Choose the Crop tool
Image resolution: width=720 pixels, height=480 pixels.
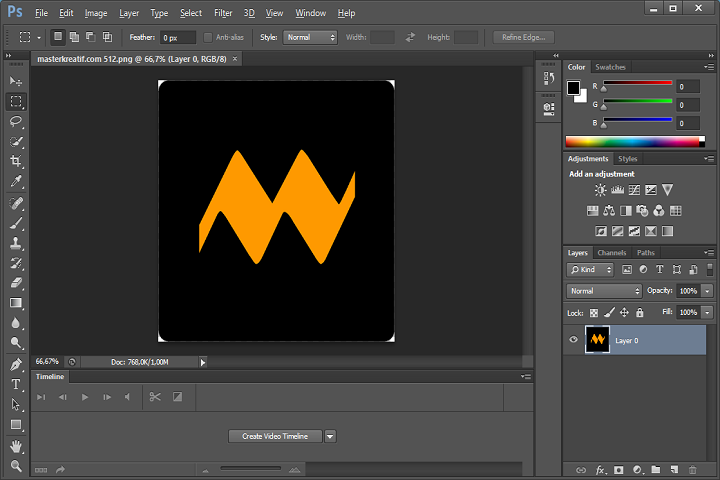click(16, 161)
